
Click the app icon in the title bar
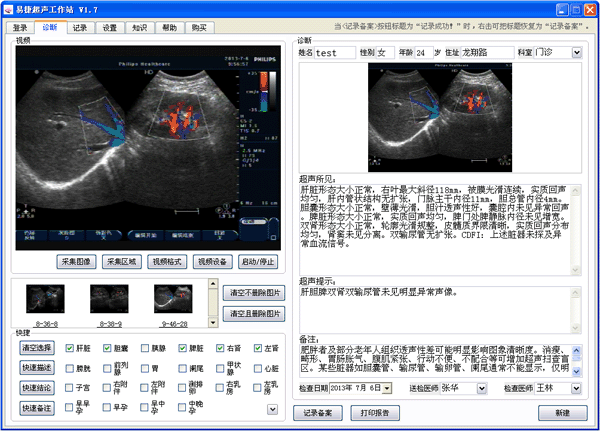(x=9, y=9)
